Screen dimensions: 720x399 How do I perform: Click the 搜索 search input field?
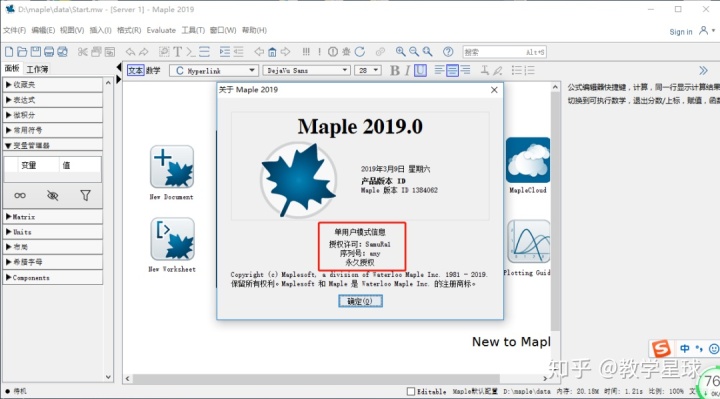[504, 52]
